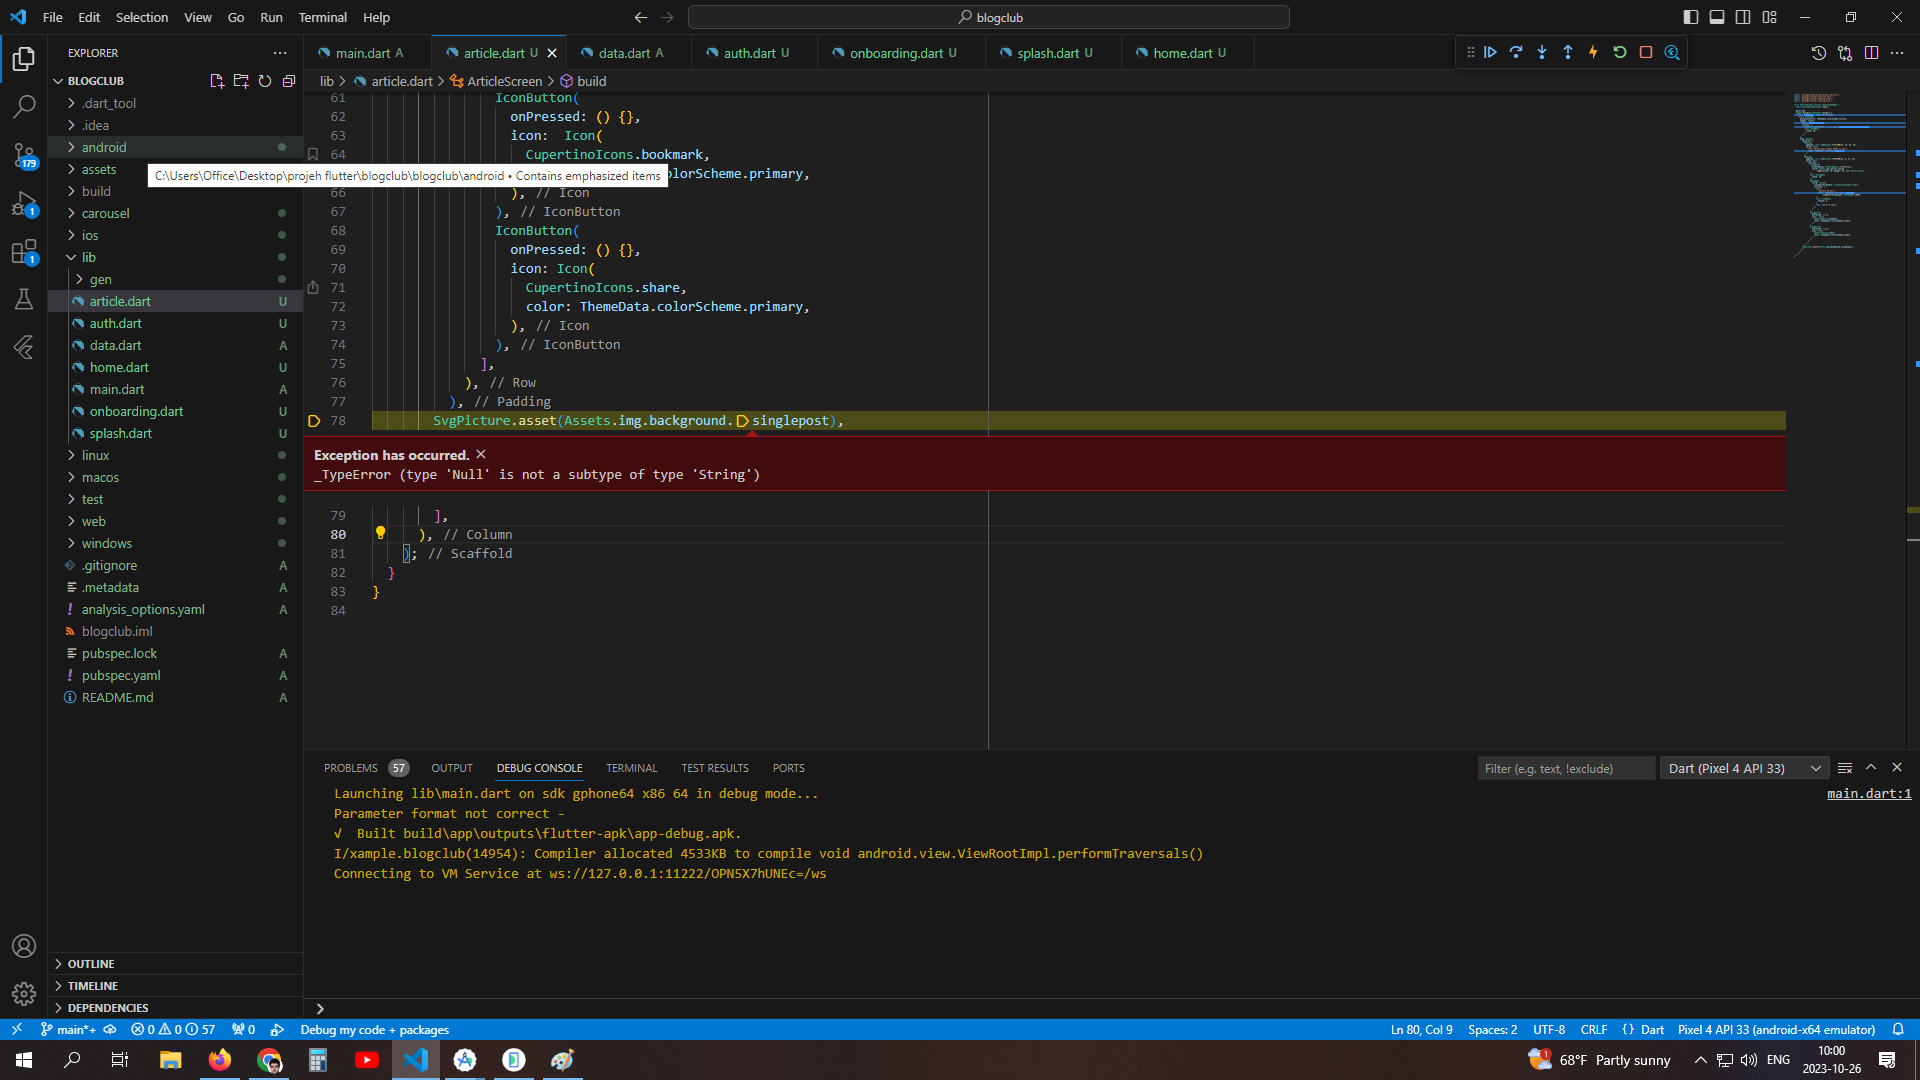Open the Testing flask view

point(24,299)
